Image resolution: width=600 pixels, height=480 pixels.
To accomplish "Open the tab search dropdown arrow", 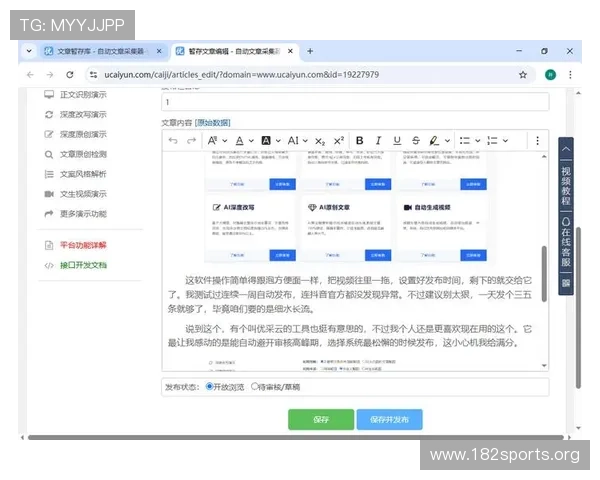I will [x=29, y=51].
